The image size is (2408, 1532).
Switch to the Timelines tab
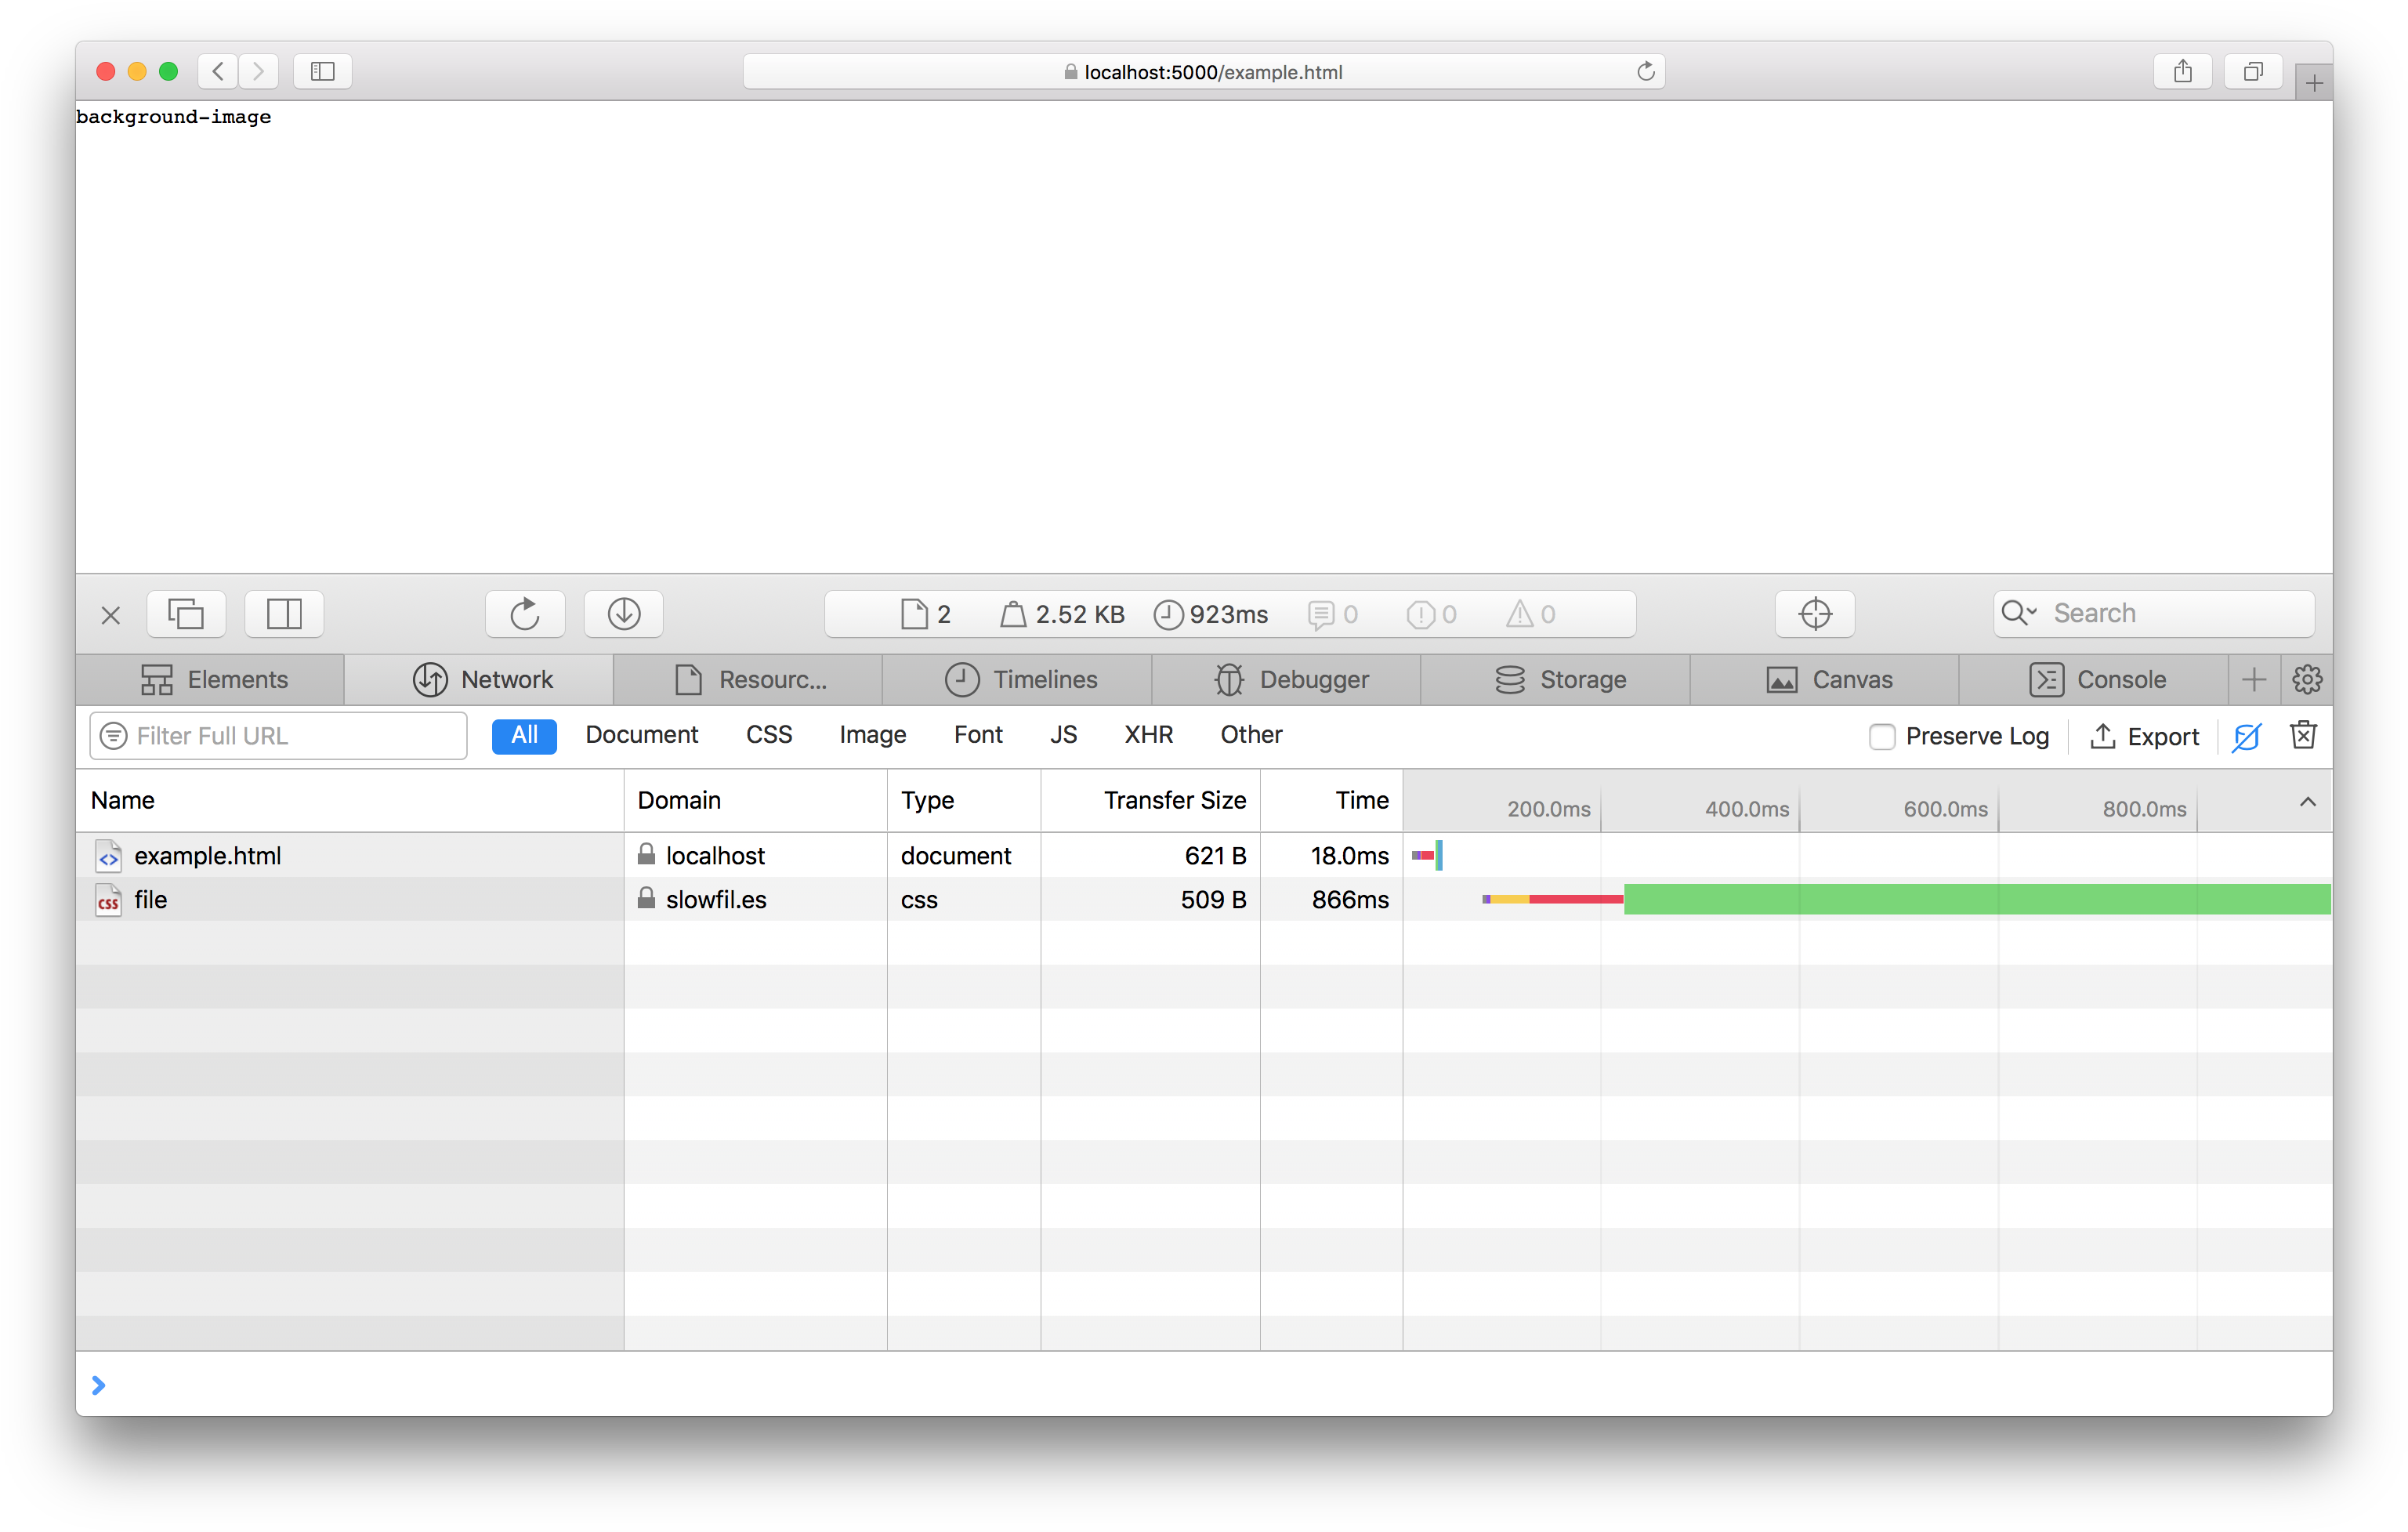click(x=1020, y=679)
